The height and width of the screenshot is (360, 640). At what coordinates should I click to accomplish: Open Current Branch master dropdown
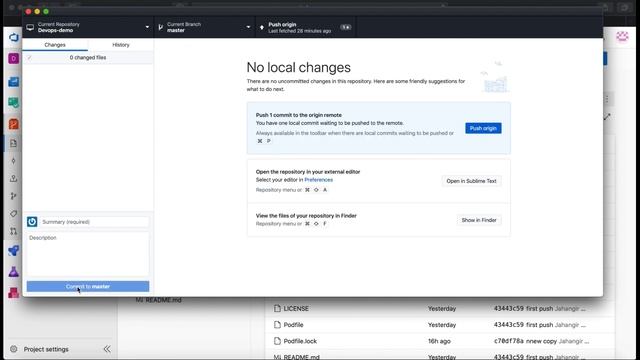pos(204,27)
